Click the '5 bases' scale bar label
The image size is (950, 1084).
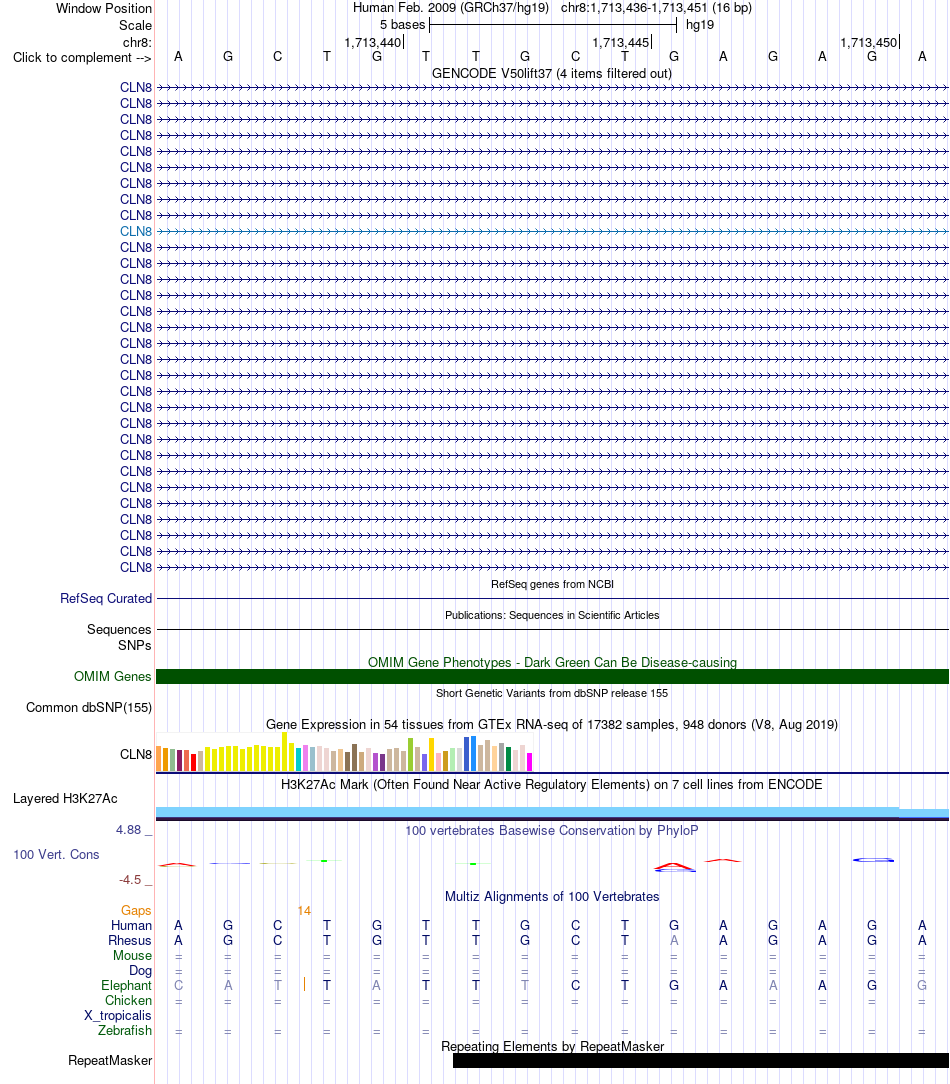point(402,25)
